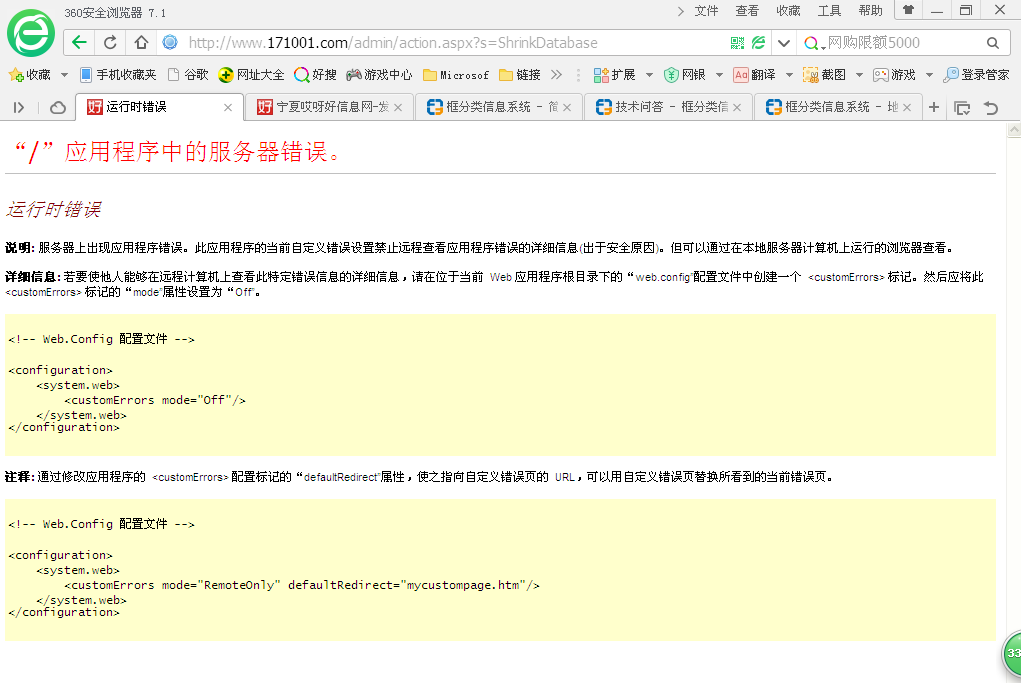Close the 宁夏哎呀好信息网 tab
The width and height of the screenshot is (1021, 683).
point(397,108)
